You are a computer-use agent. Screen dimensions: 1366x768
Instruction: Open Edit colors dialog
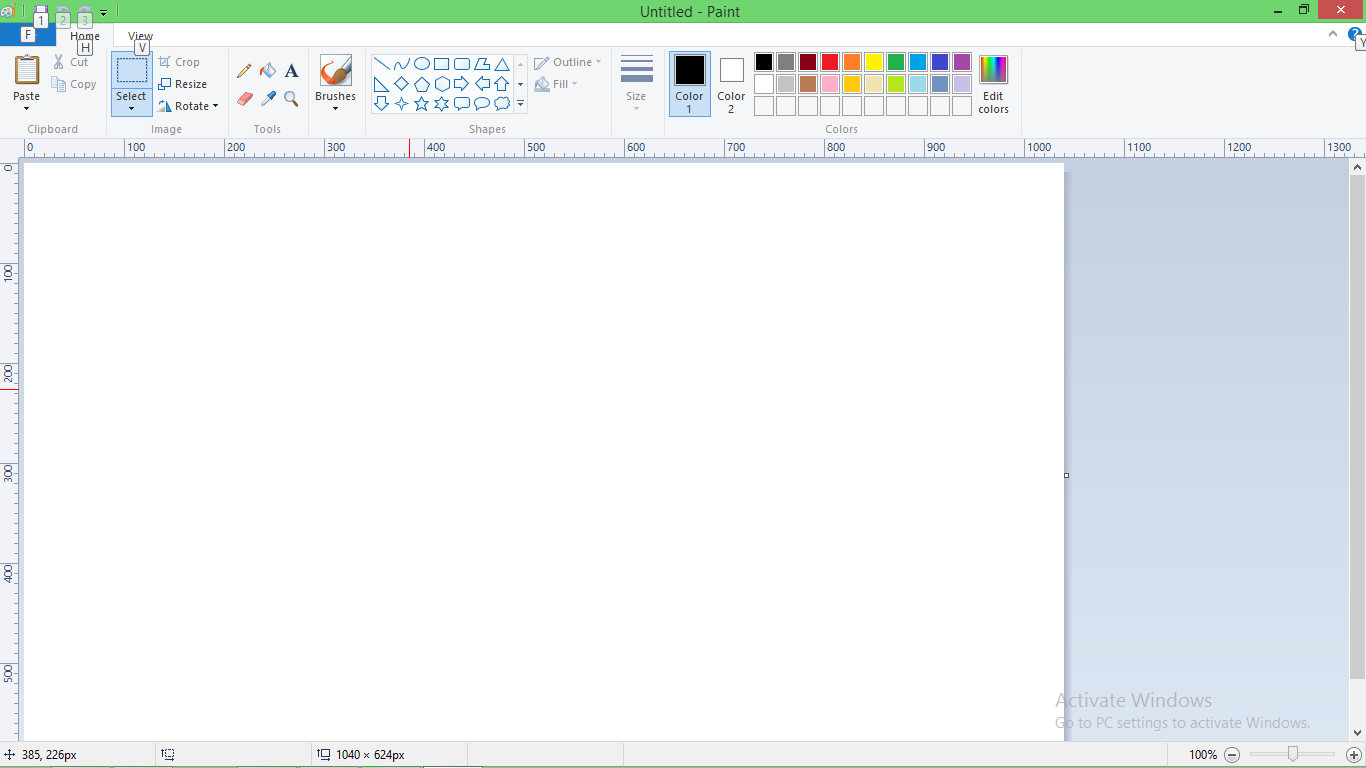point(993,83)
